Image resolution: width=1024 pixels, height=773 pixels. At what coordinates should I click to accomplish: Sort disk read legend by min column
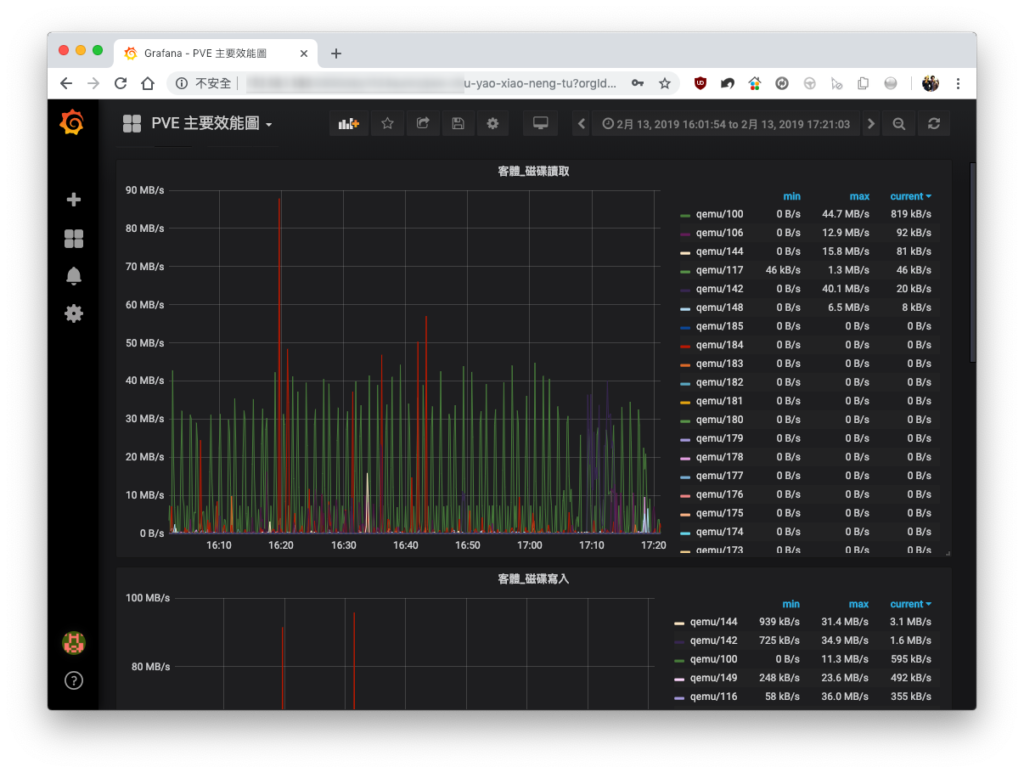792,197
